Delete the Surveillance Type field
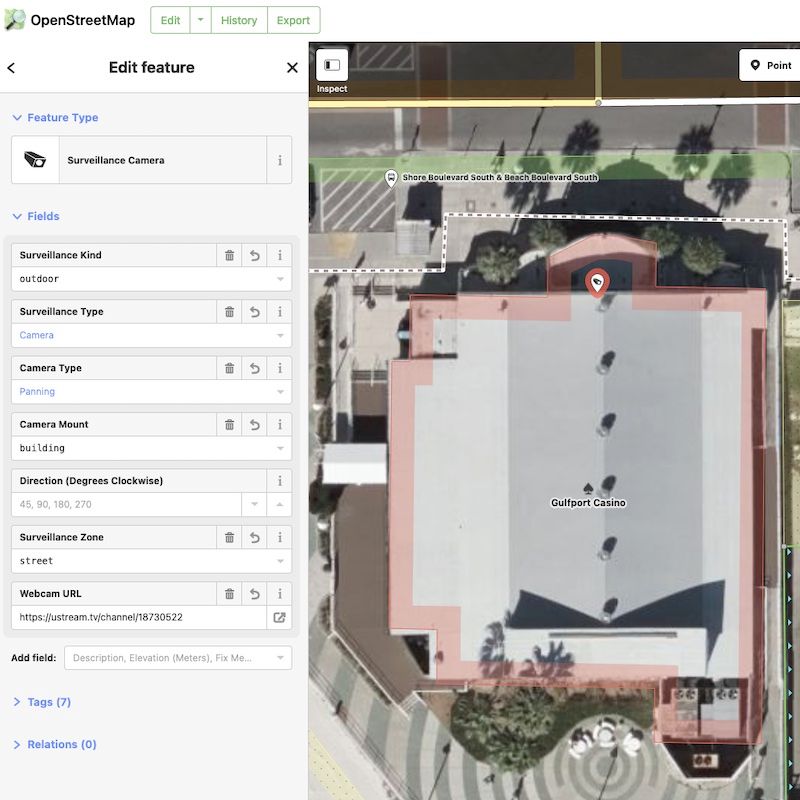This screenshot has height=800, width=800. [230, 312]
